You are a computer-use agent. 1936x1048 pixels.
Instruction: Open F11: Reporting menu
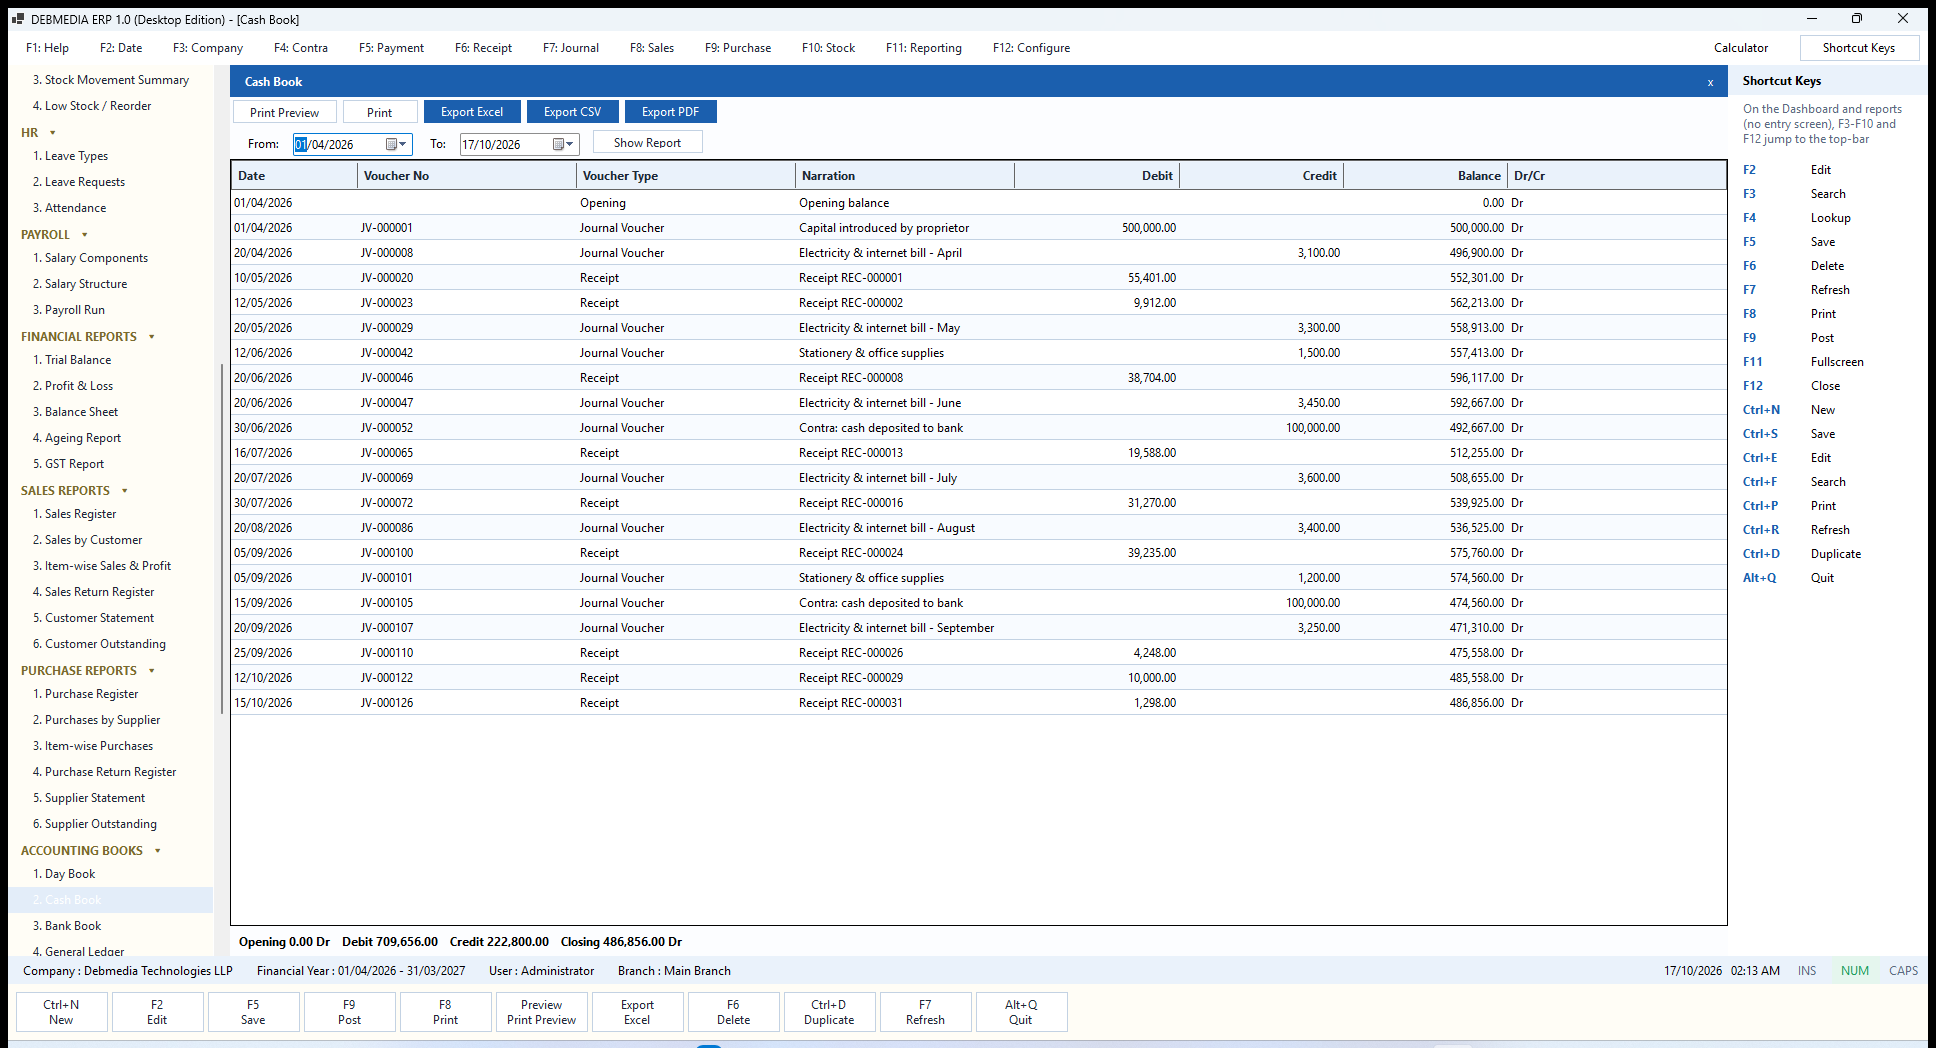[924, 48]
